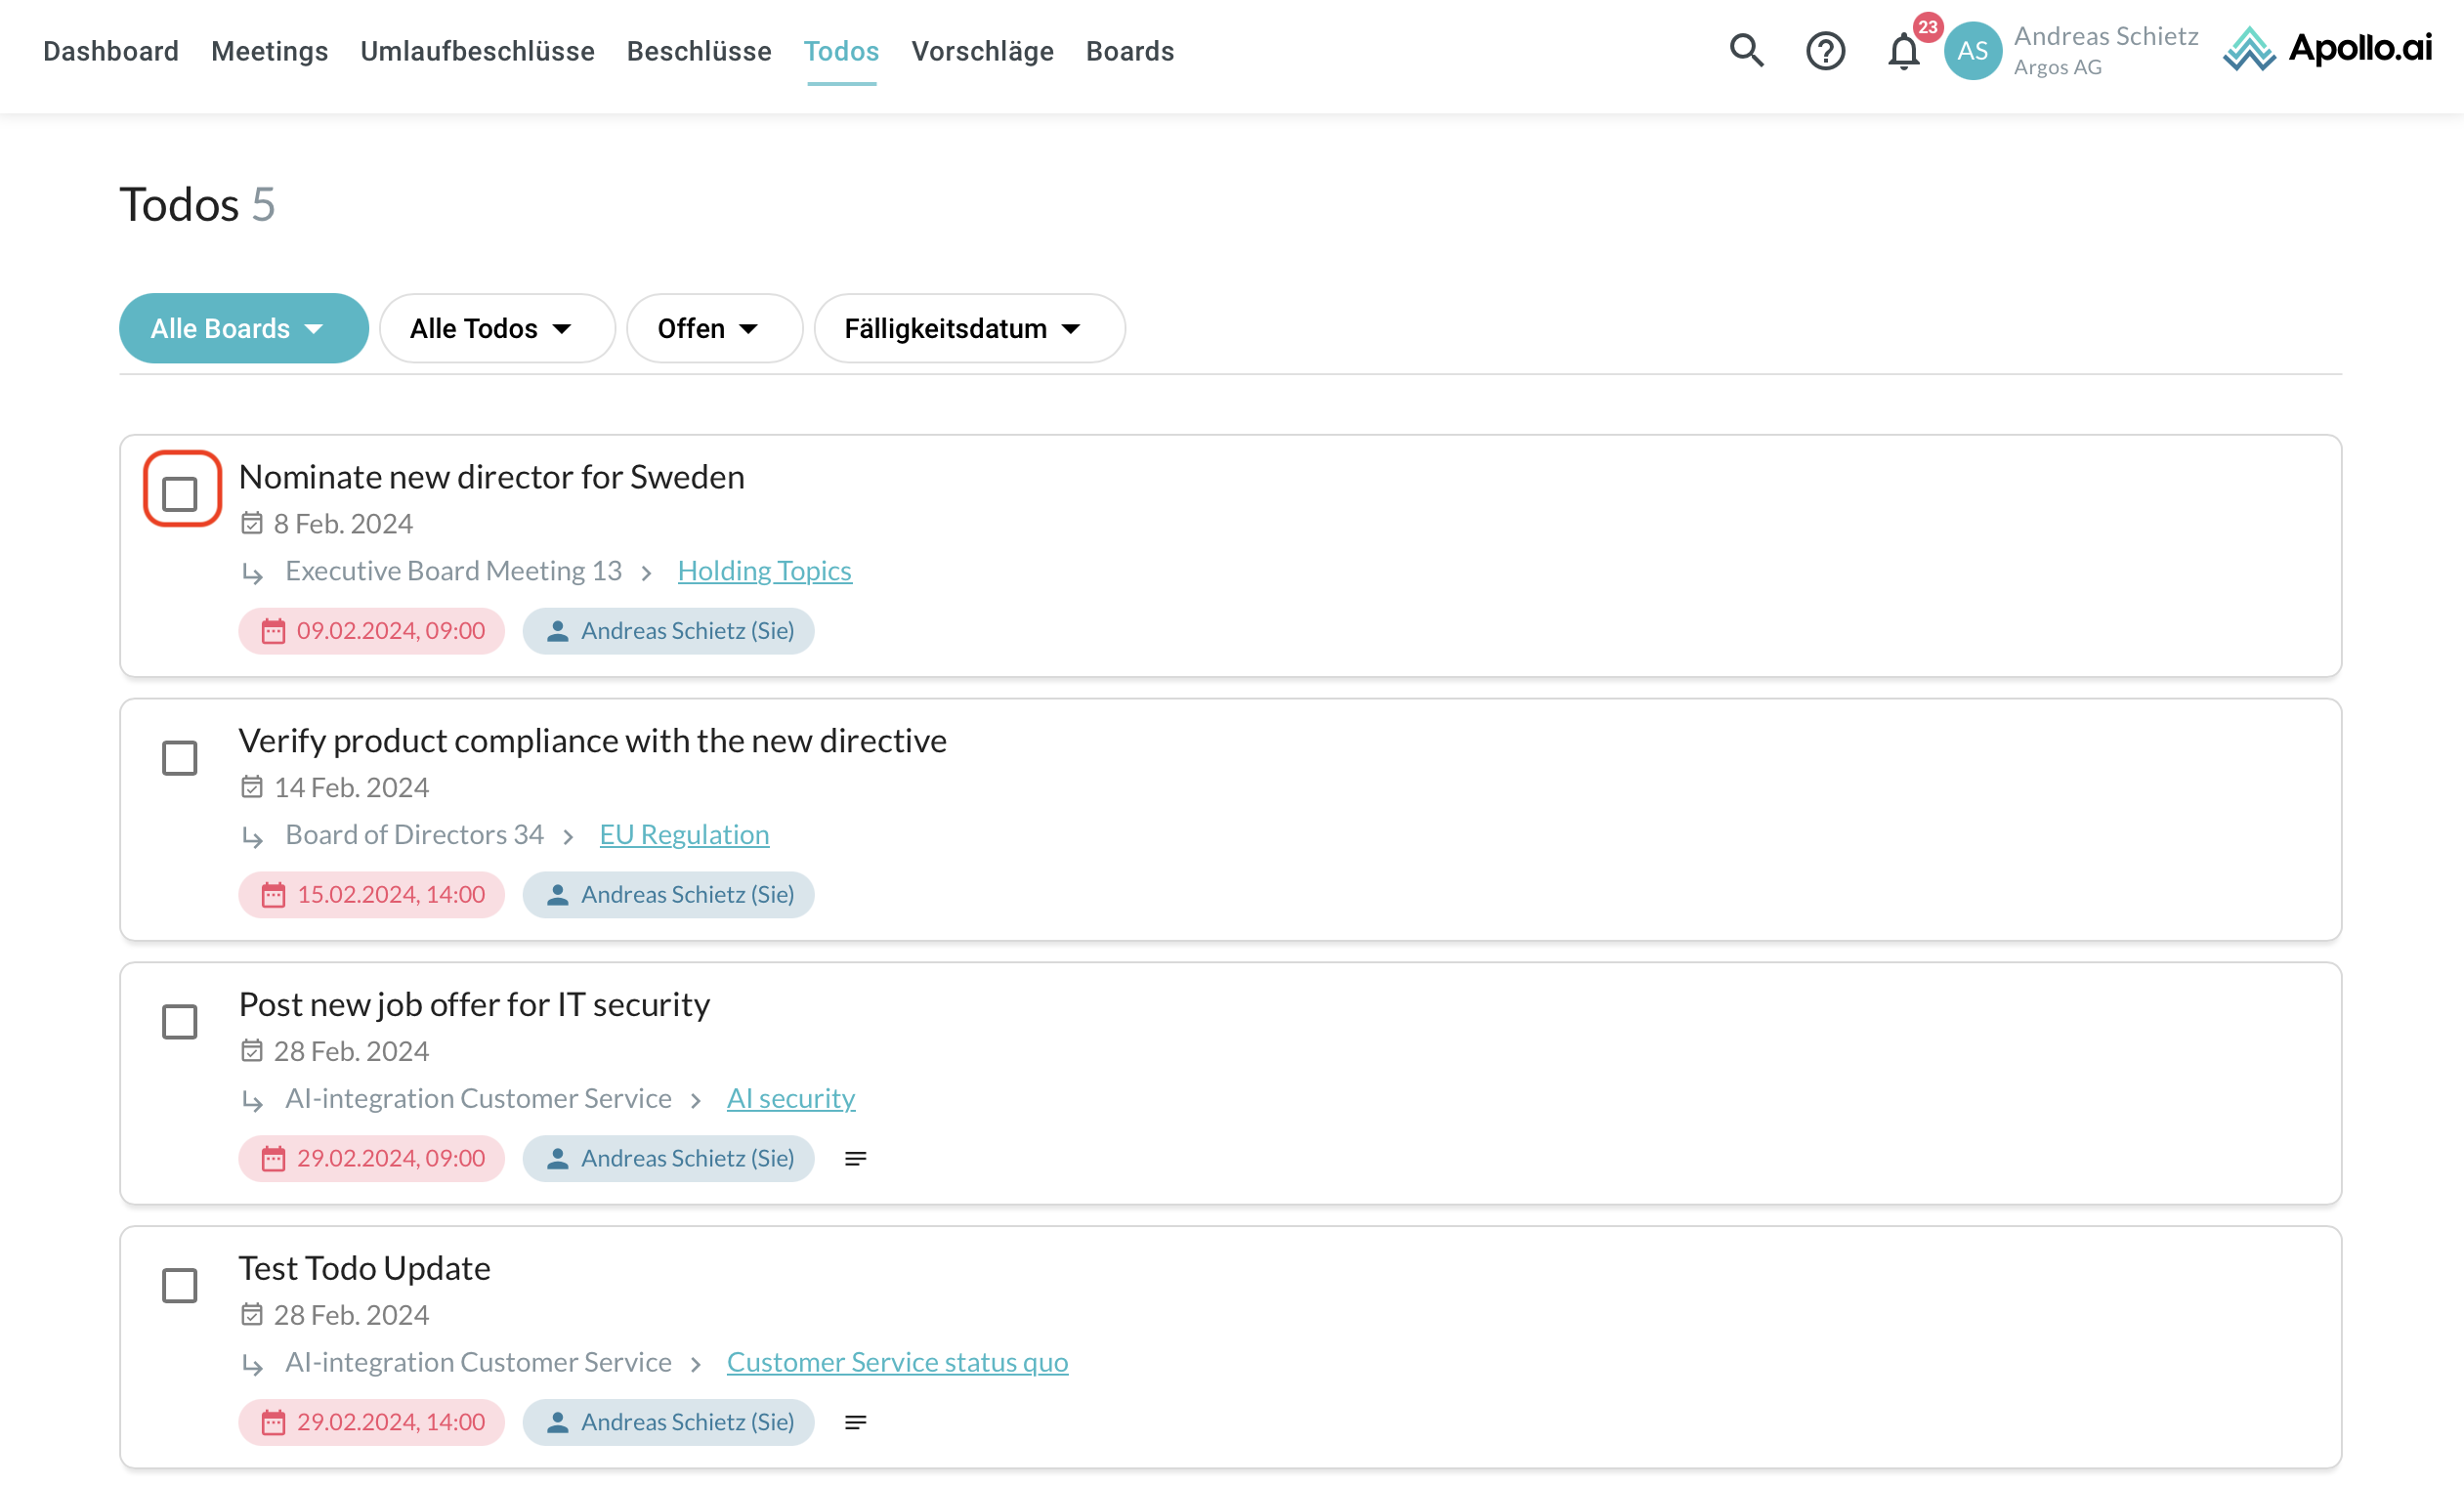Mark Verify product compliance todo done
The image size is (2464, 1485).
click(x=180, y=758)
